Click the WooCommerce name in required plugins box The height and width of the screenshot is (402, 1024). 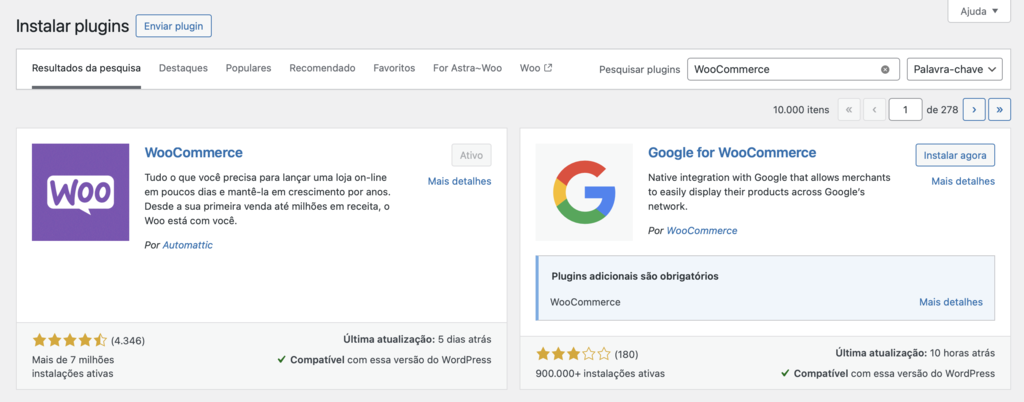pyautogui.click(x=586, y=302)
